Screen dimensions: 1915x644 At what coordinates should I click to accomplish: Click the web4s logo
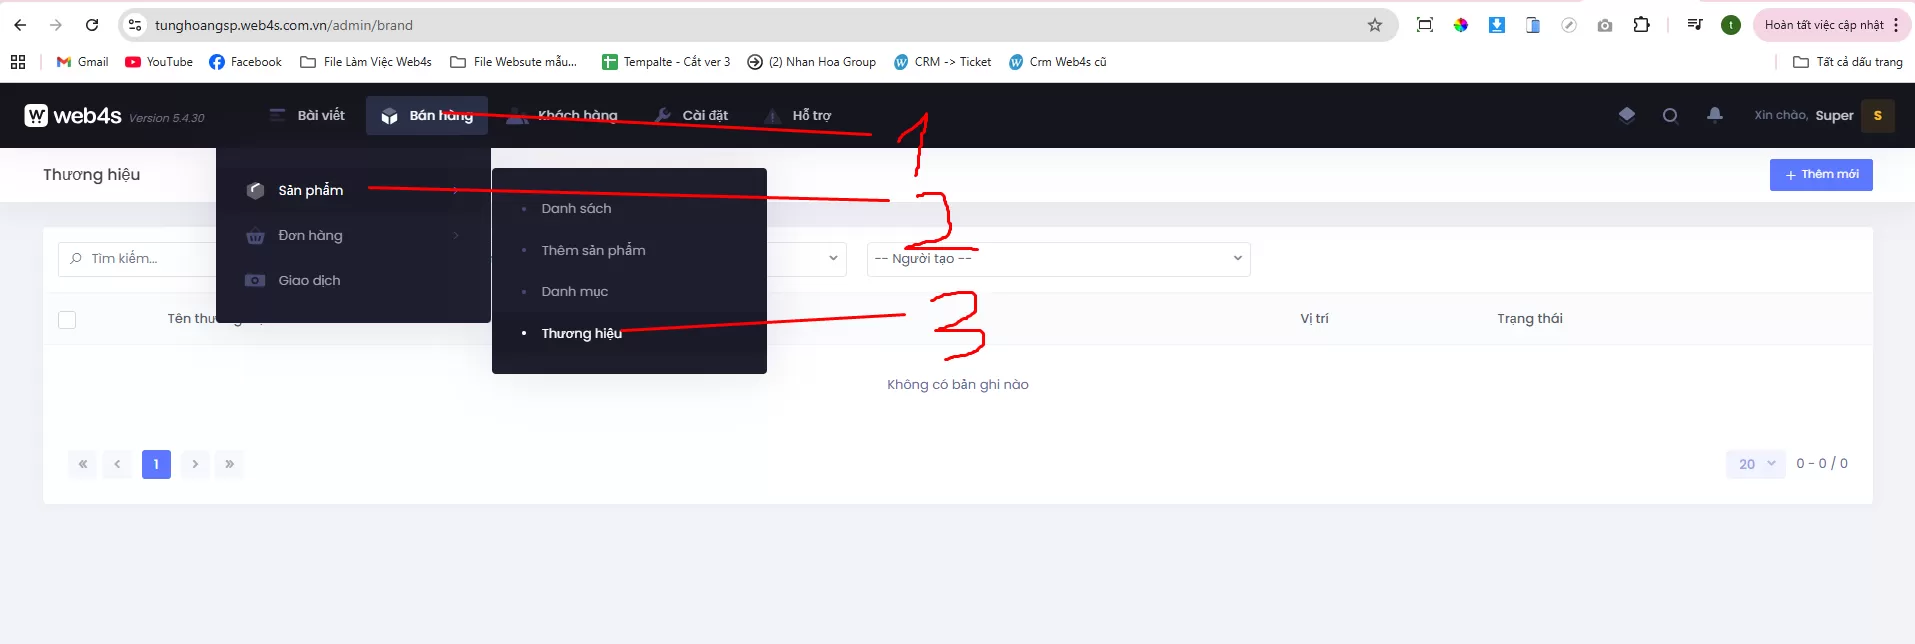73,116
